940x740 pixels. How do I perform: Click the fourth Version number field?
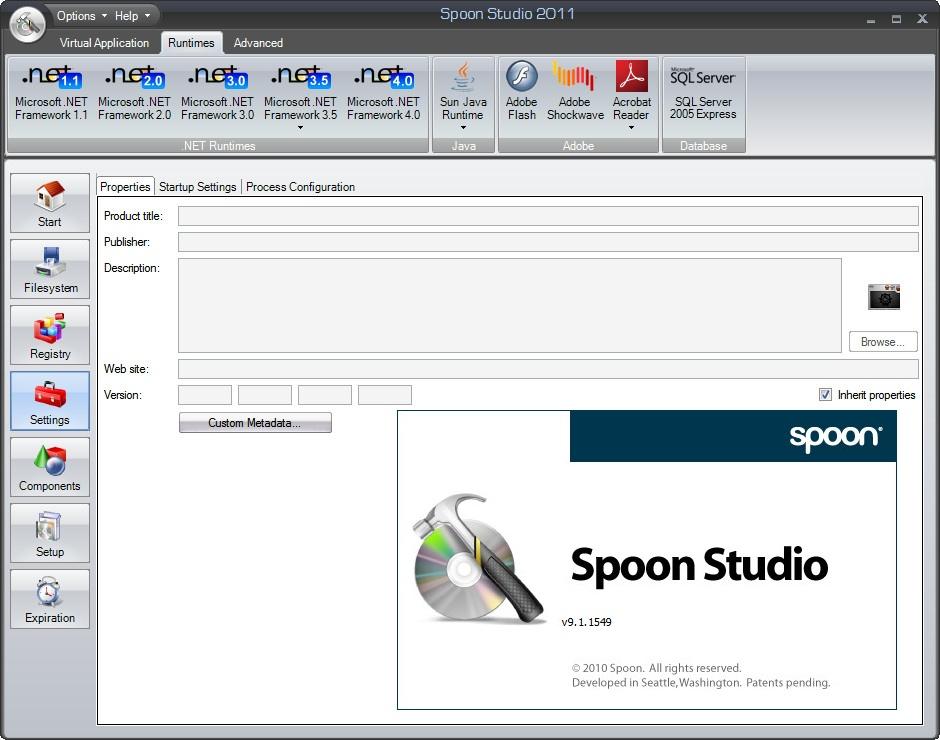tap(385, 395)
